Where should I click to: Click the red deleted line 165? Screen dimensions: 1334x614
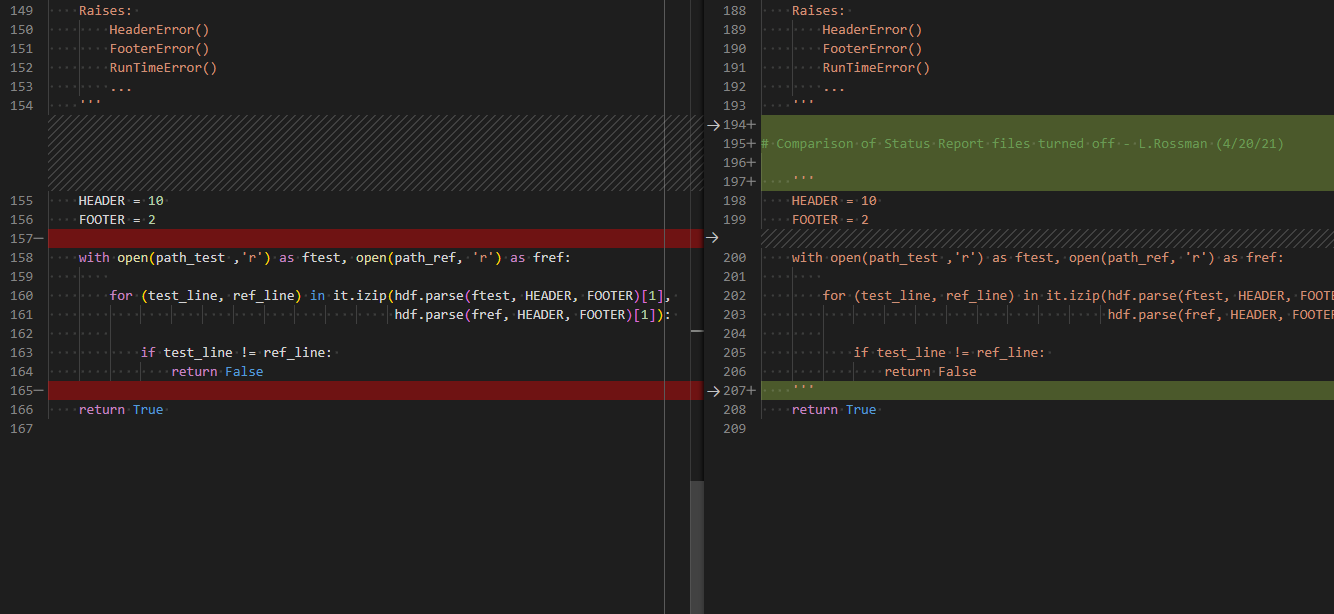[375, 391]
